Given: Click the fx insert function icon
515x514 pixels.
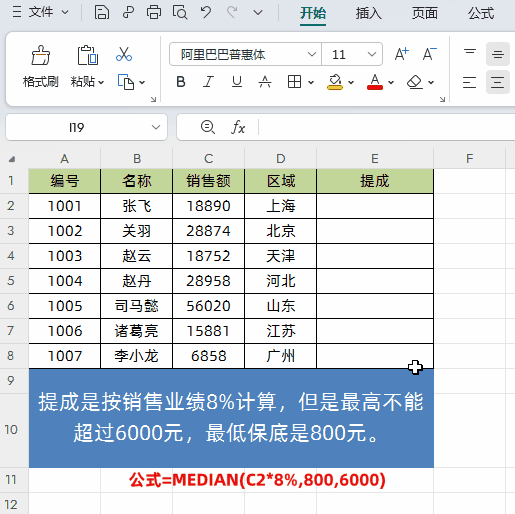Looking at the screenshot, I should coord(238,127).
